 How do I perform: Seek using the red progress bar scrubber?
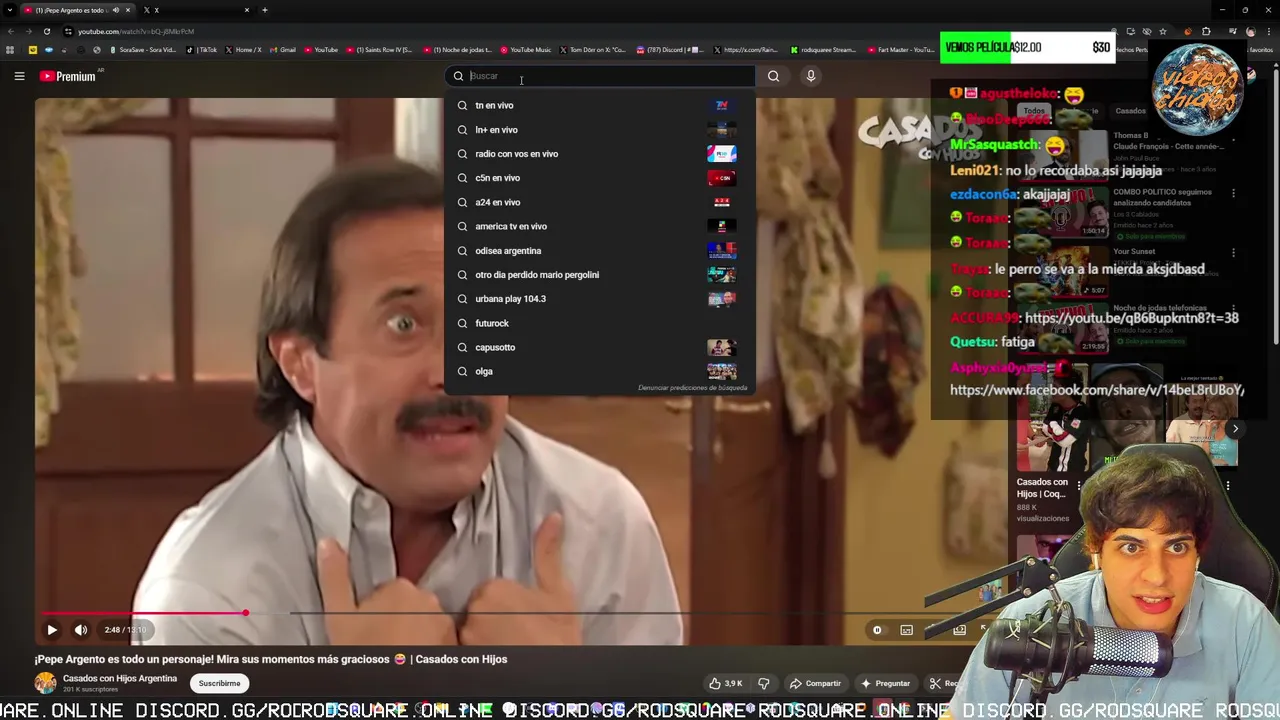tap(245, 613)
